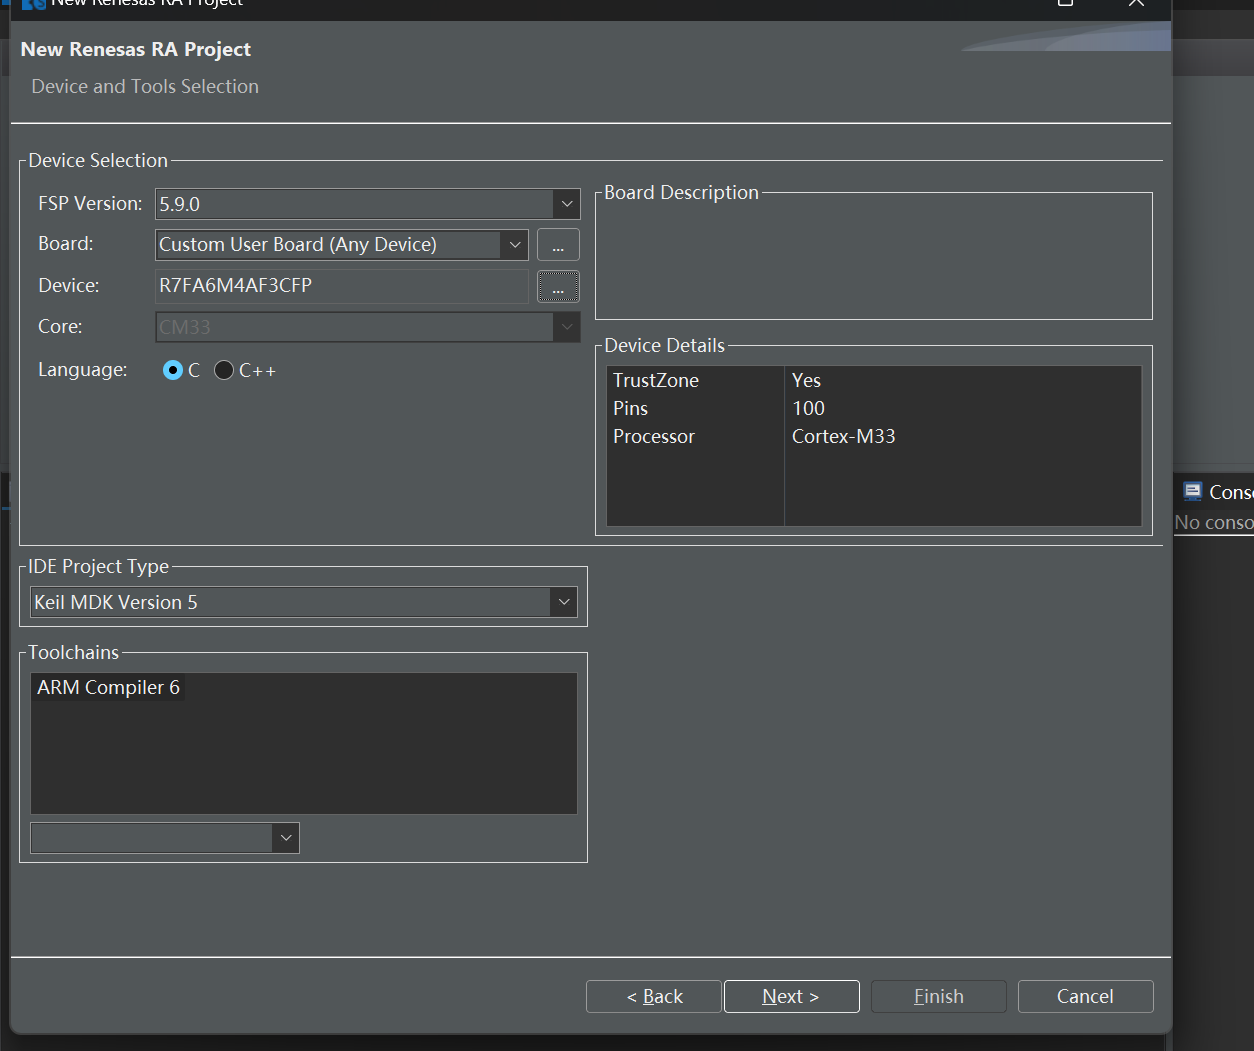Click the Pins value 100
Screen dimensions: 1254x1051
pyautogui.click(x=808, y=408)
